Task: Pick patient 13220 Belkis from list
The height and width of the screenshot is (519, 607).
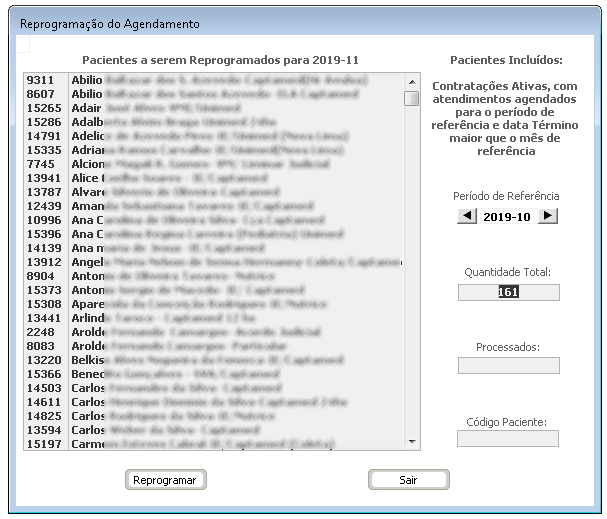Action: [x=200, y=359]
